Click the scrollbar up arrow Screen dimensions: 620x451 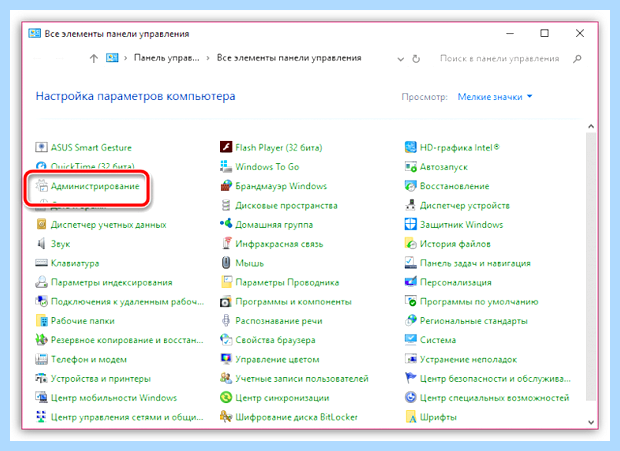point(591,126)
